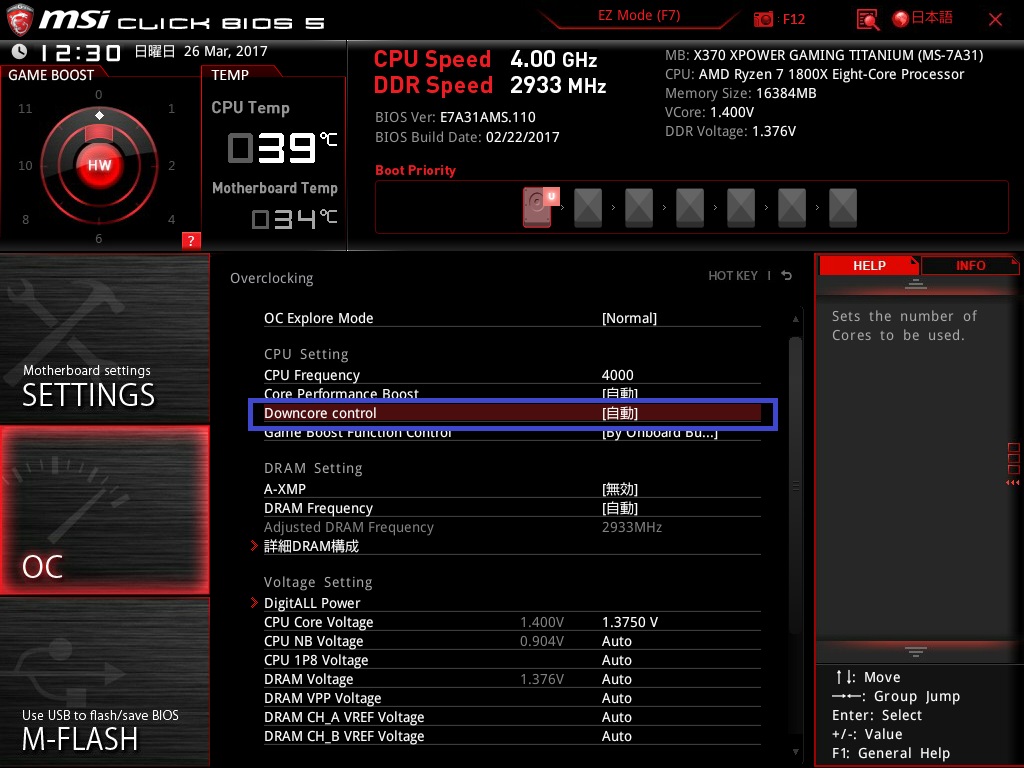This screenshot has height=768, width=1024.
Task: Click the clock icon beside 12:30
Action: coord(19,51)
